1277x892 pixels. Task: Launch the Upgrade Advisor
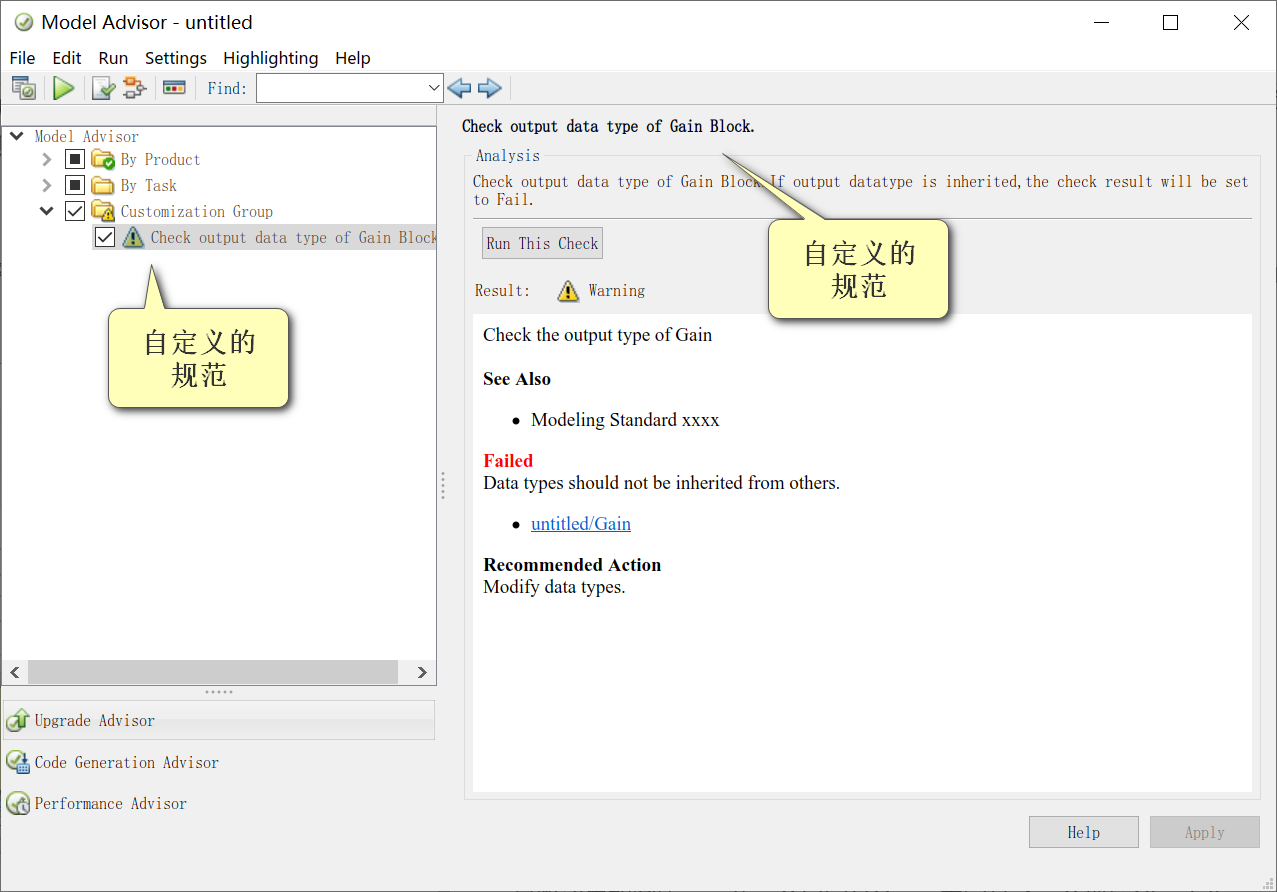pyautogui.click(x=93, y=720)
